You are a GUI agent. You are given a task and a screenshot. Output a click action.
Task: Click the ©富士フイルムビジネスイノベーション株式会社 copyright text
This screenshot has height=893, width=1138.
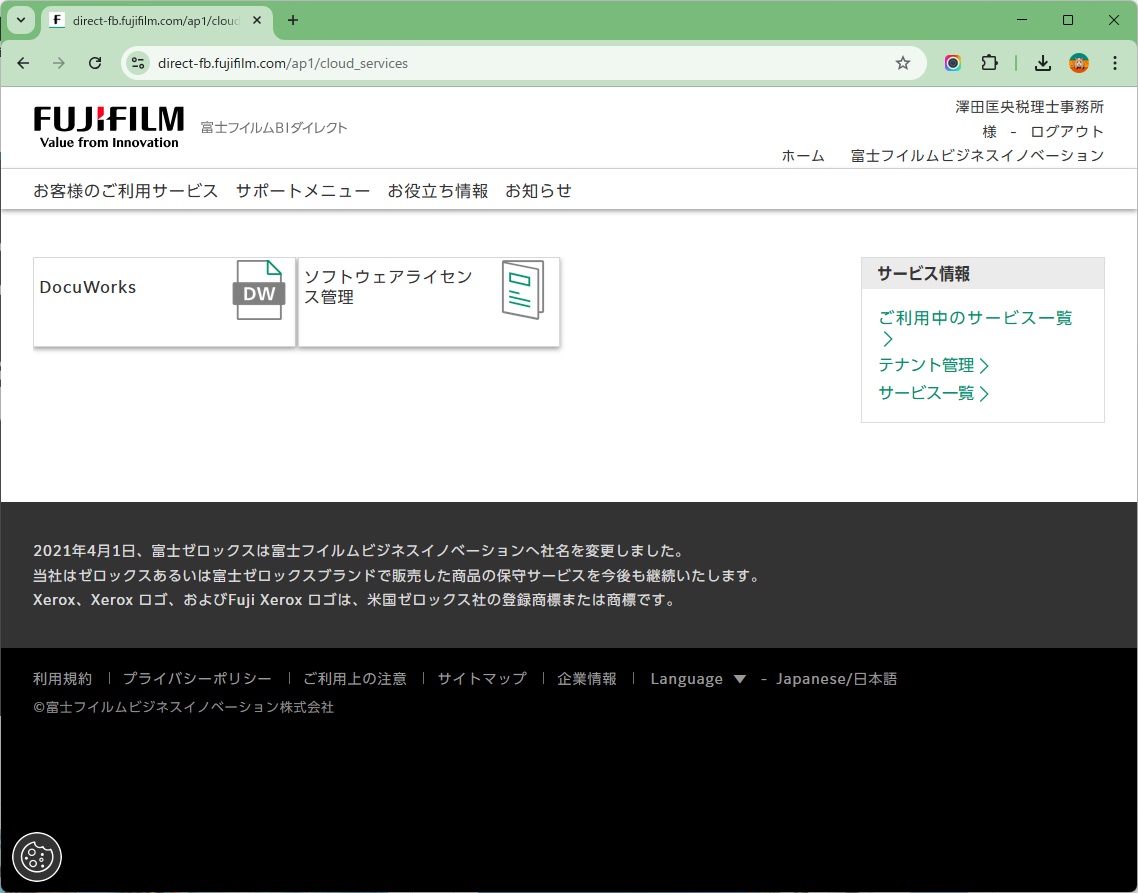point(184,707)
